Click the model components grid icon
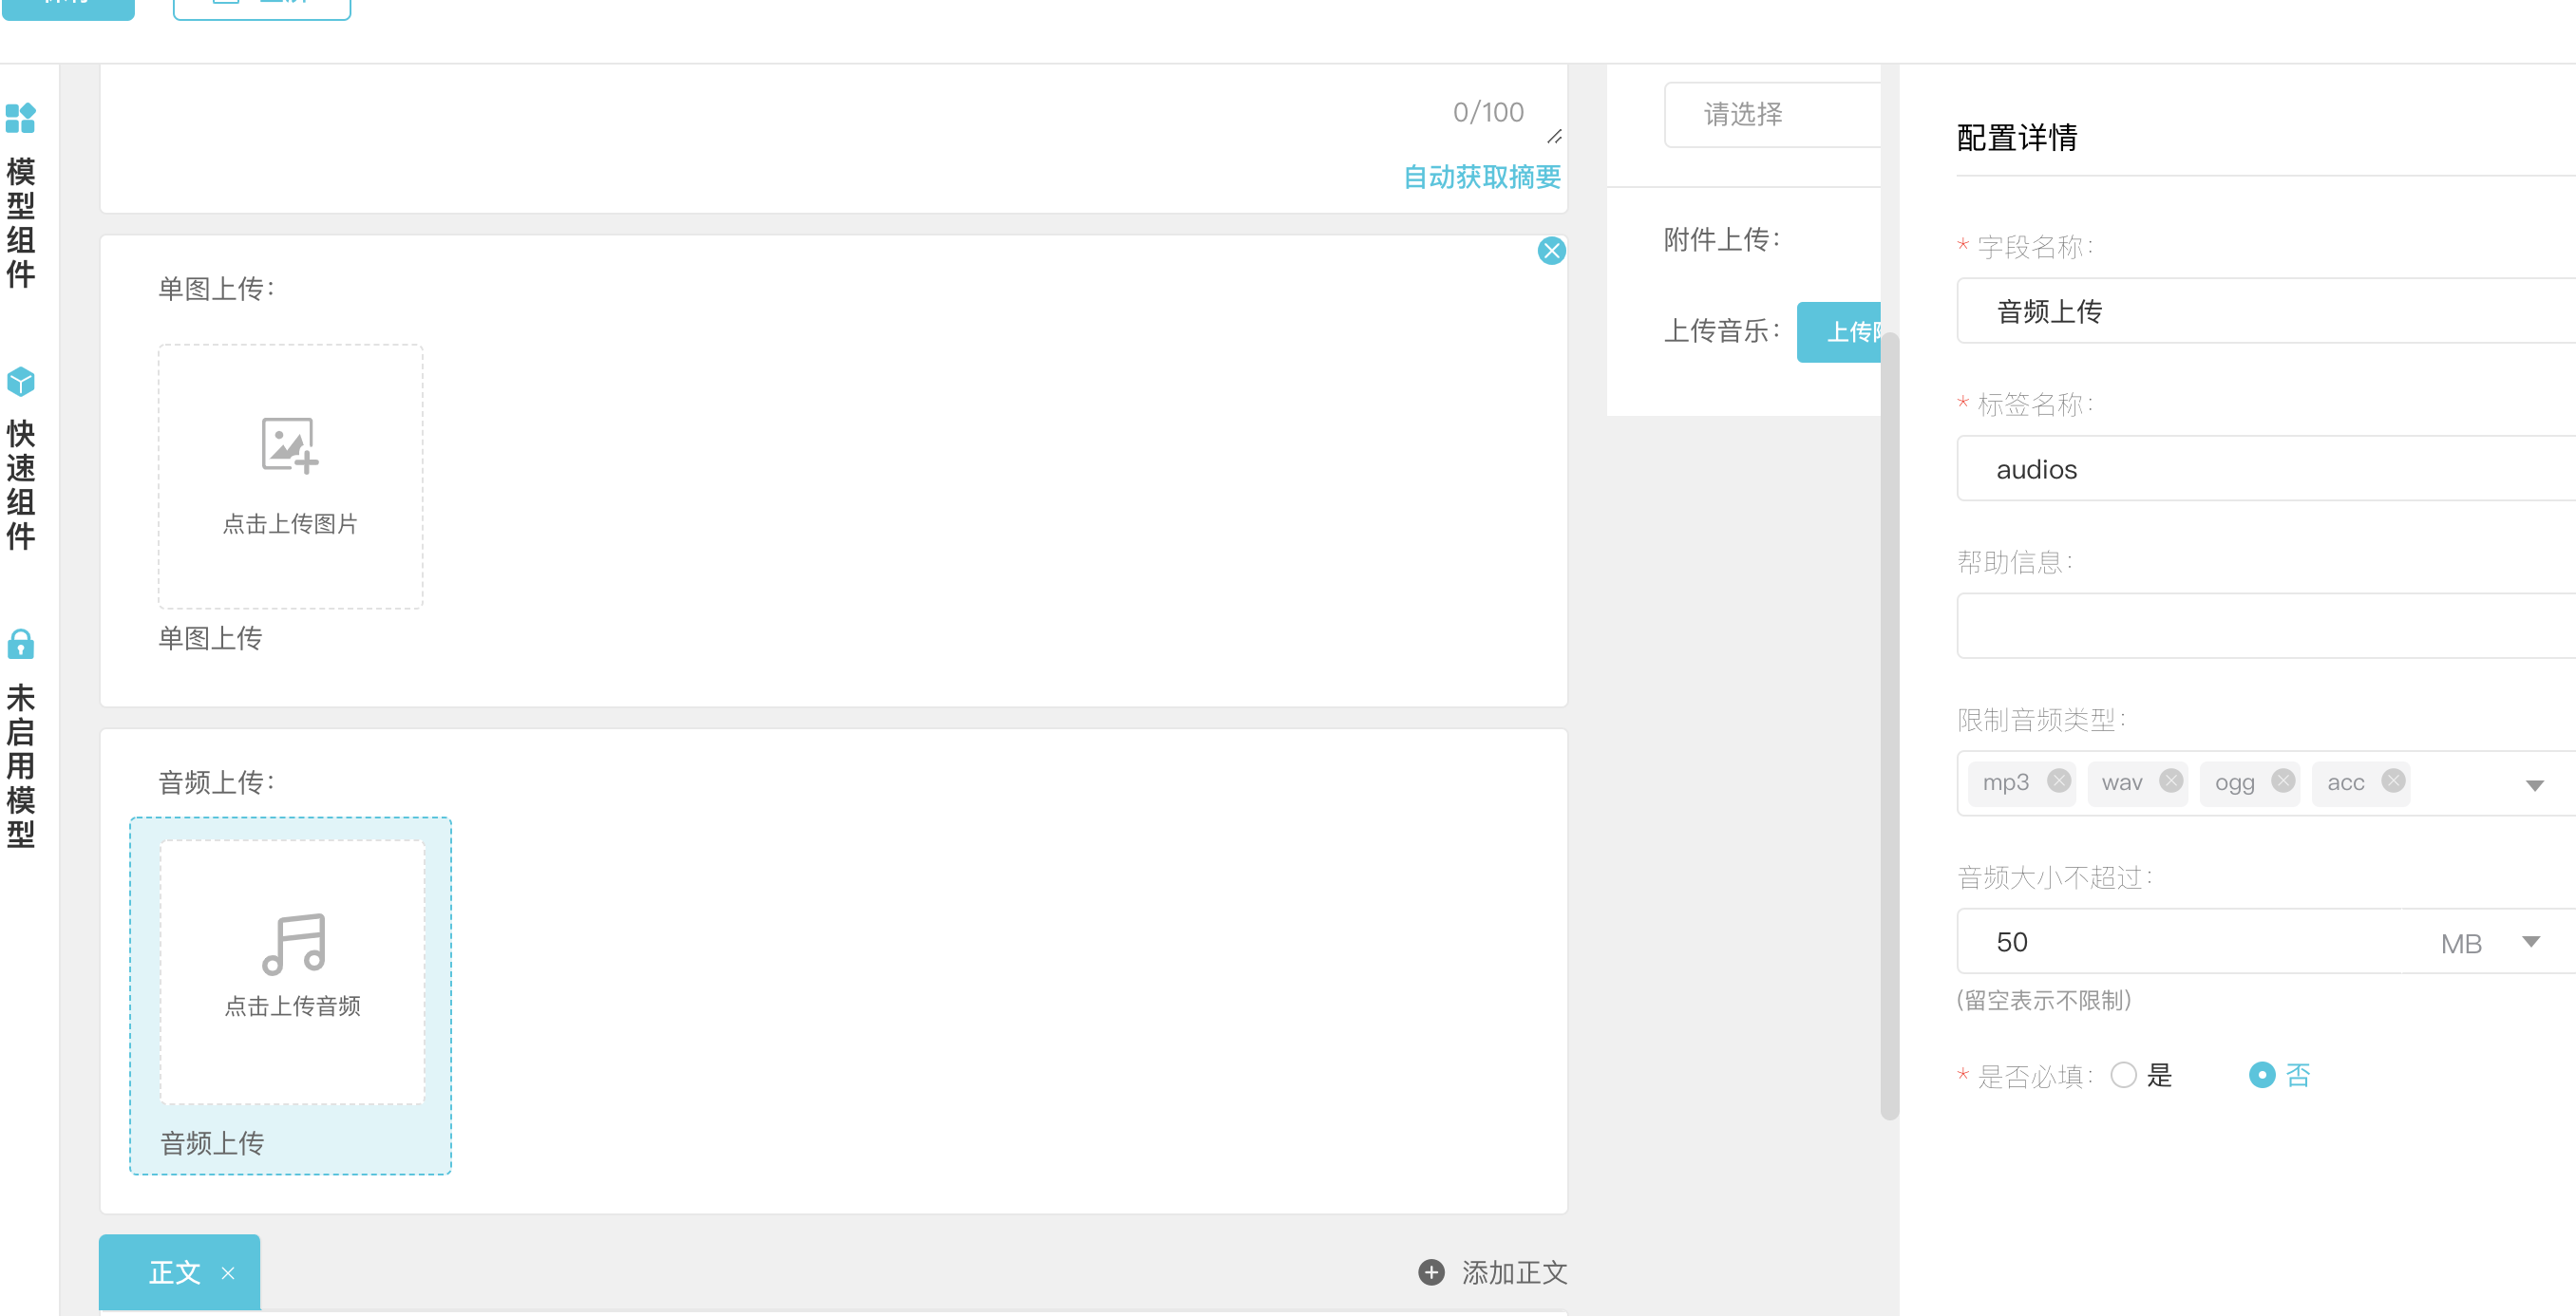This screenshot has width=2576, height=1316. tap(20, 118)
